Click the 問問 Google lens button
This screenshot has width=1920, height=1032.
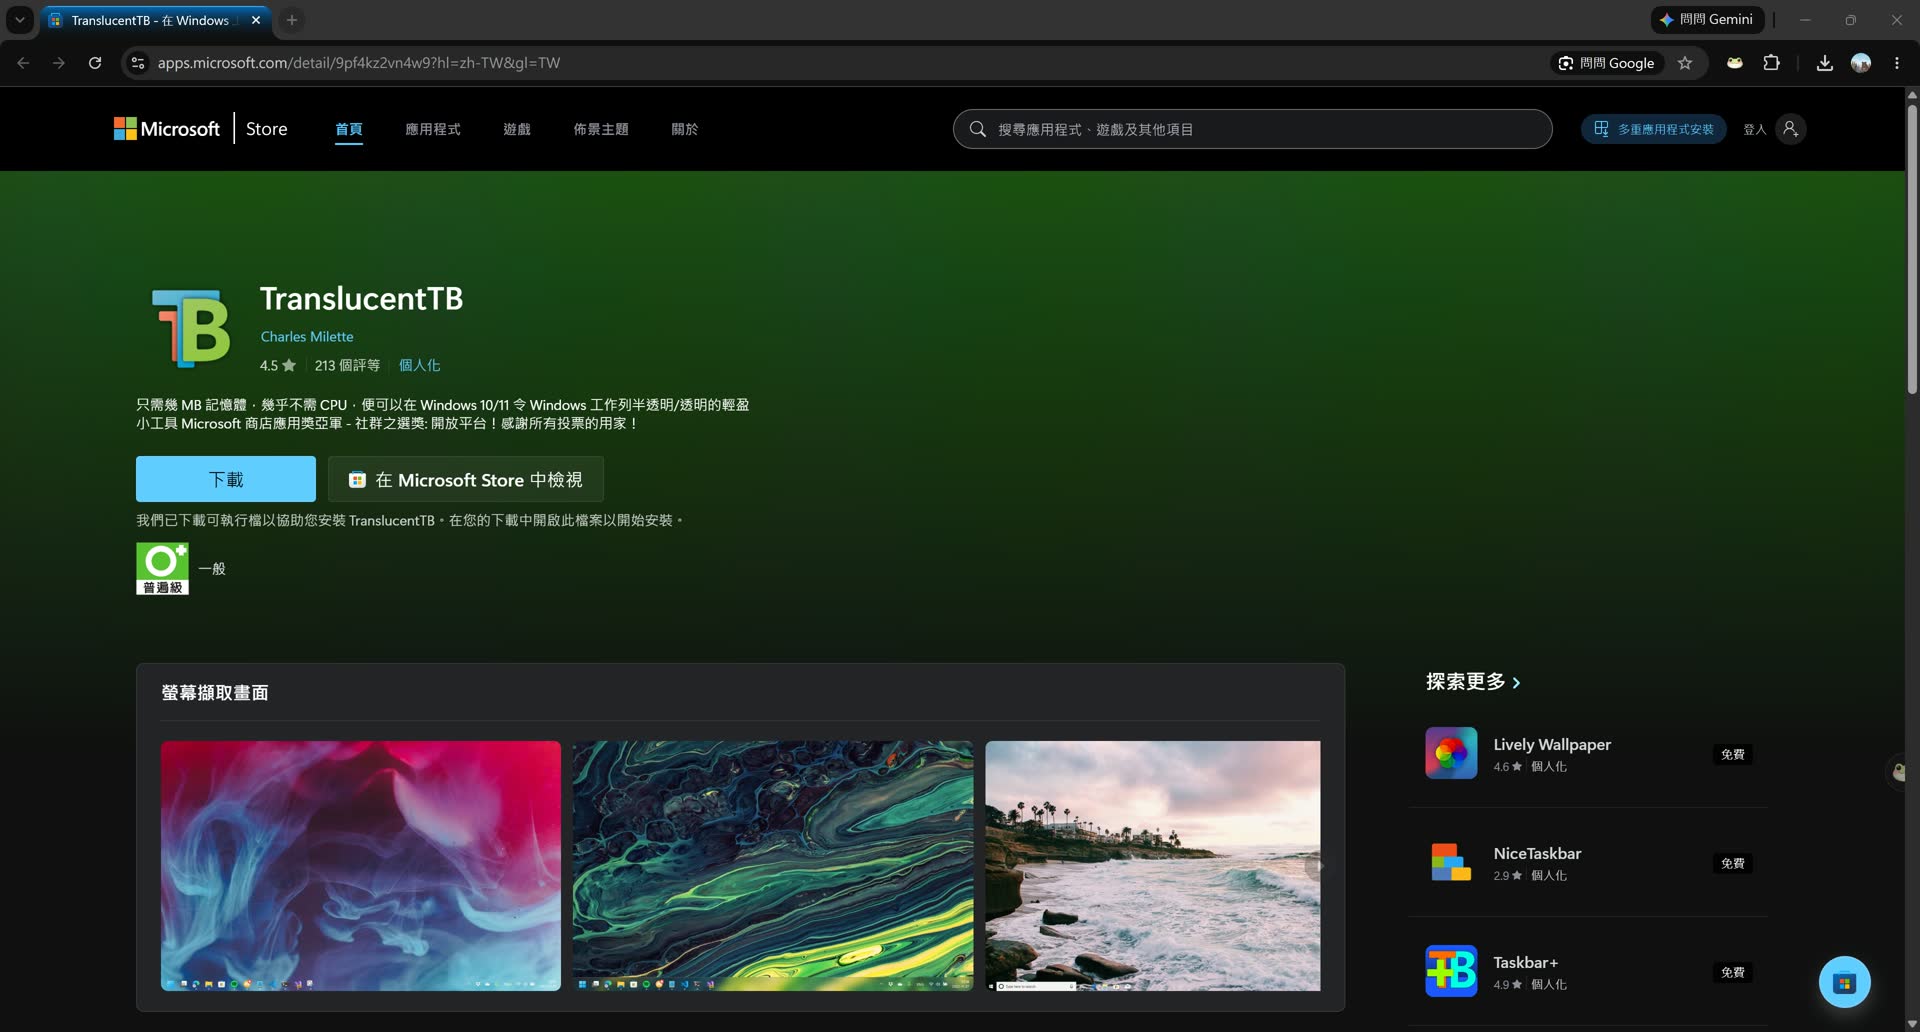[1607, 63]
